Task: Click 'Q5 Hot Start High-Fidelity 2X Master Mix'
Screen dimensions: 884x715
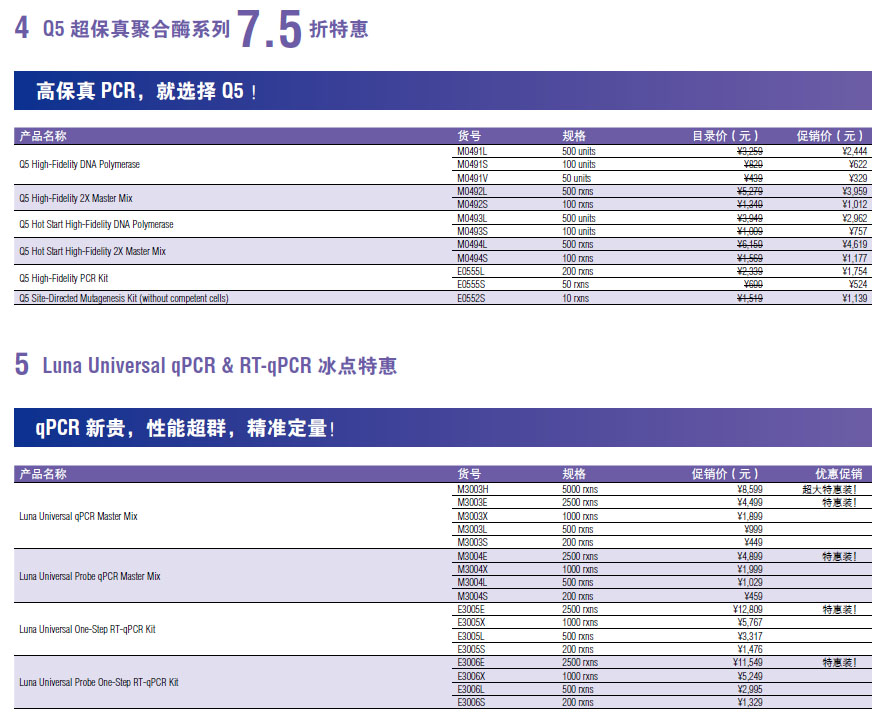Action: (x=92, y=251)
